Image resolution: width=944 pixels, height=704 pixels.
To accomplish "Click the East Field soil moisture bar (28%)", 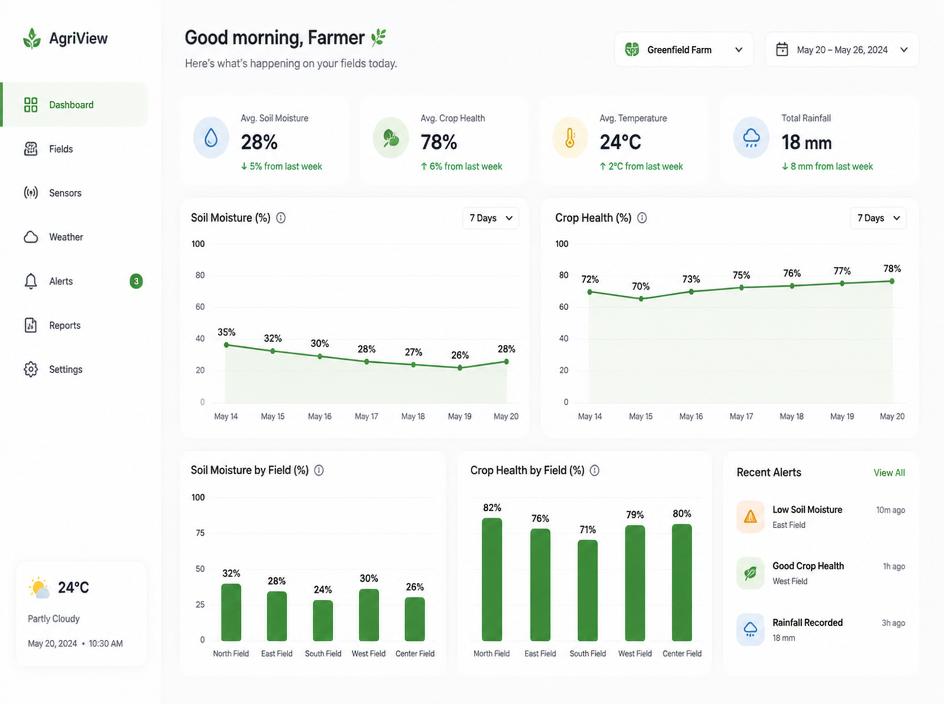I will (277, 616).
